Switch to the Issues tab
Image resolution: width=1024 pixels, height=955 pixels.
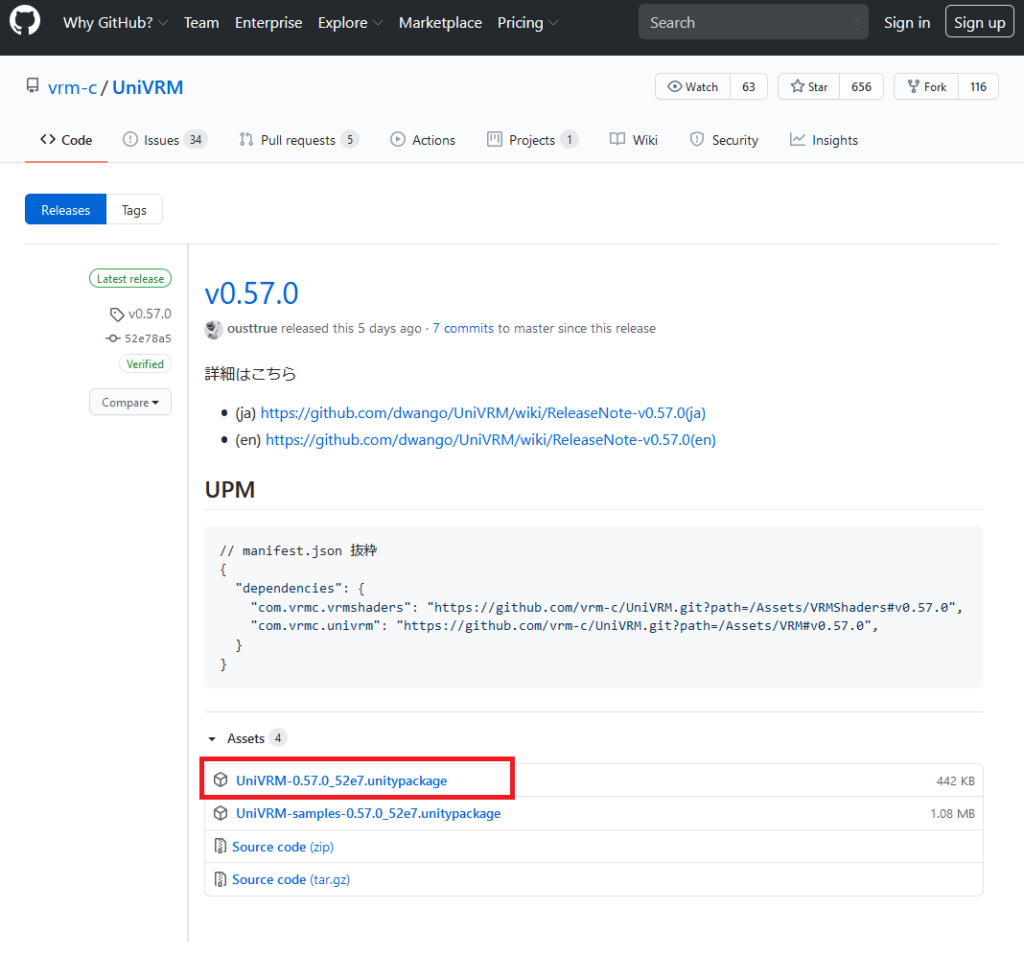tap(165, 140)
